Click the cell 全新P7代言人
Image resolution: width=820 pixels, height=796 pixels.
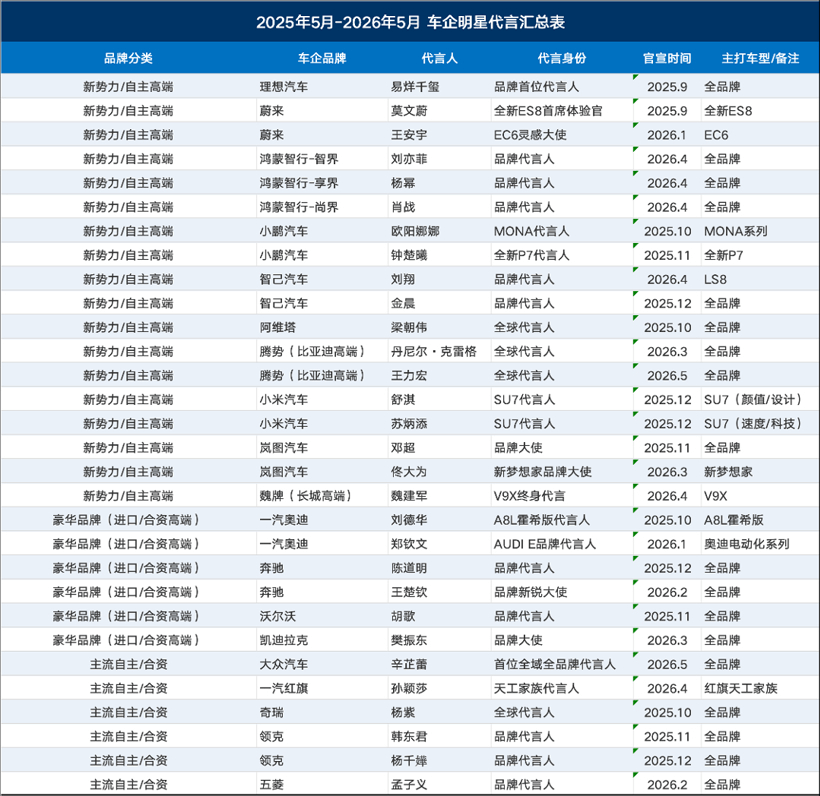[x=532, y=255]
